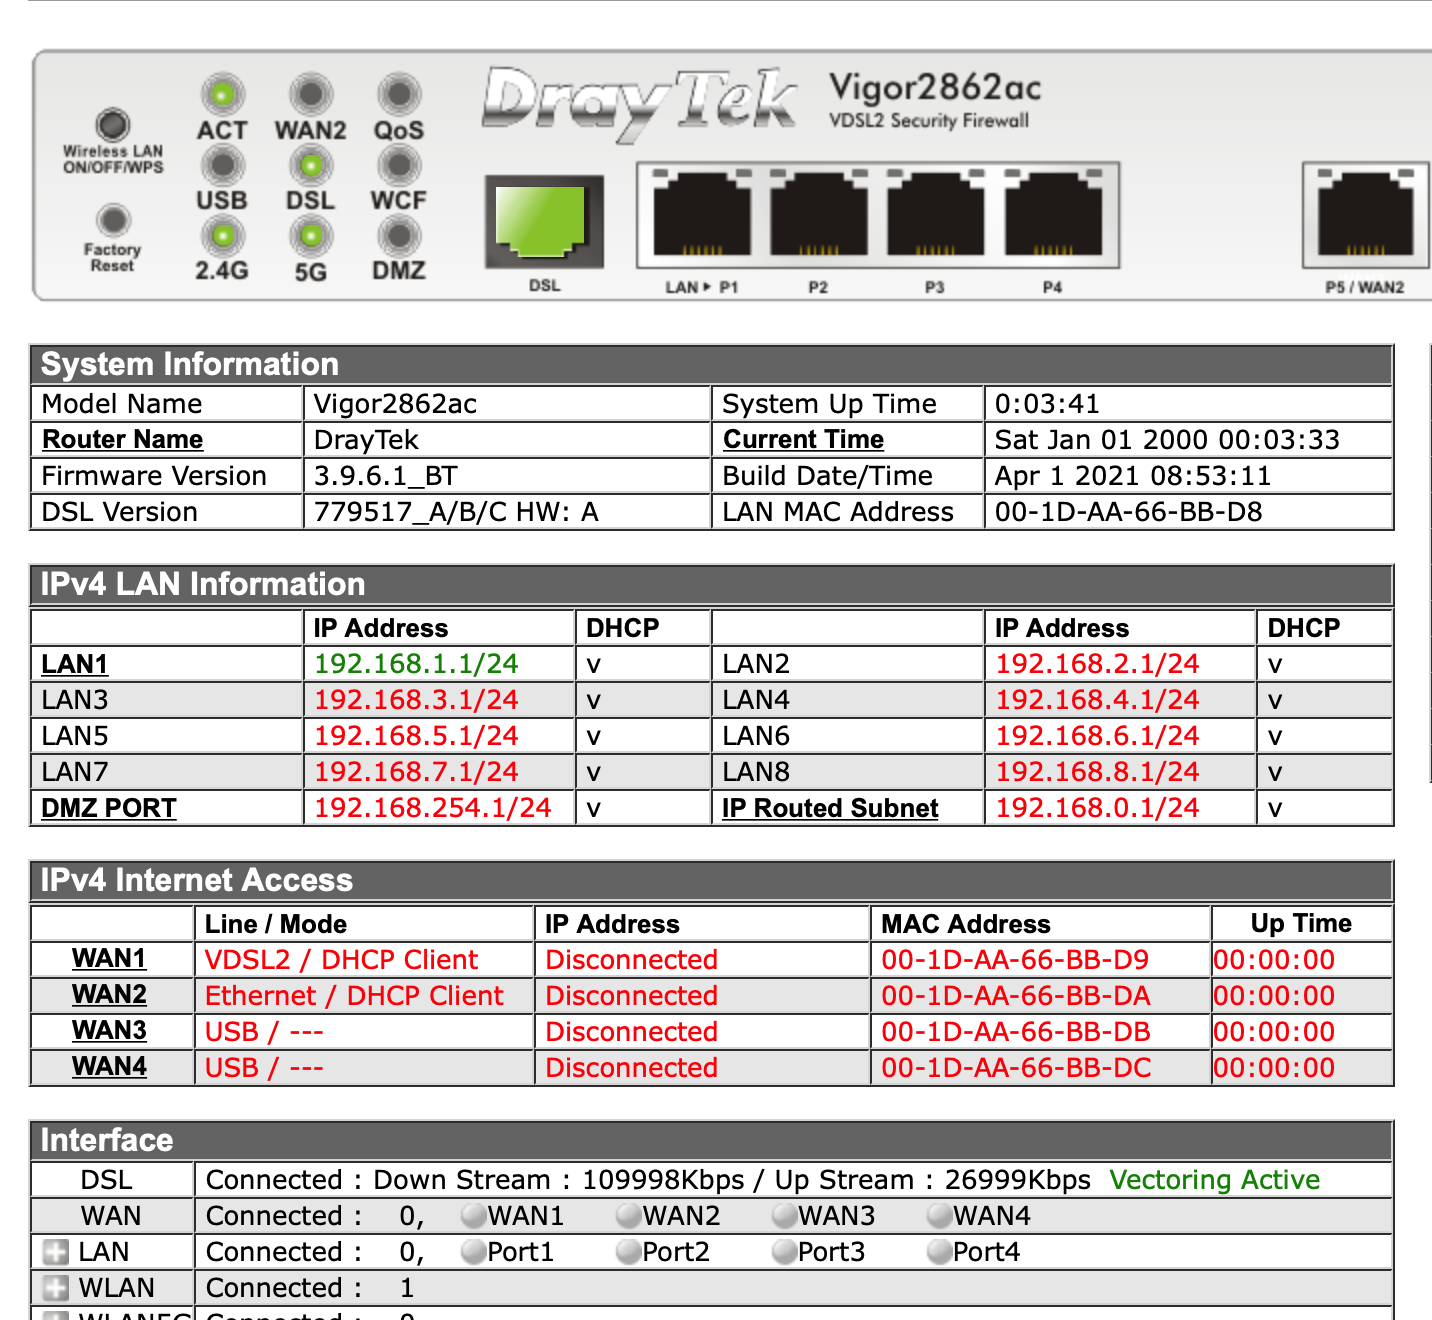Select WAN1 MAC address 00-1D-AA-66-BB-D9
This screenshot has width=1432, height=1320.
tap(1015, 960)
